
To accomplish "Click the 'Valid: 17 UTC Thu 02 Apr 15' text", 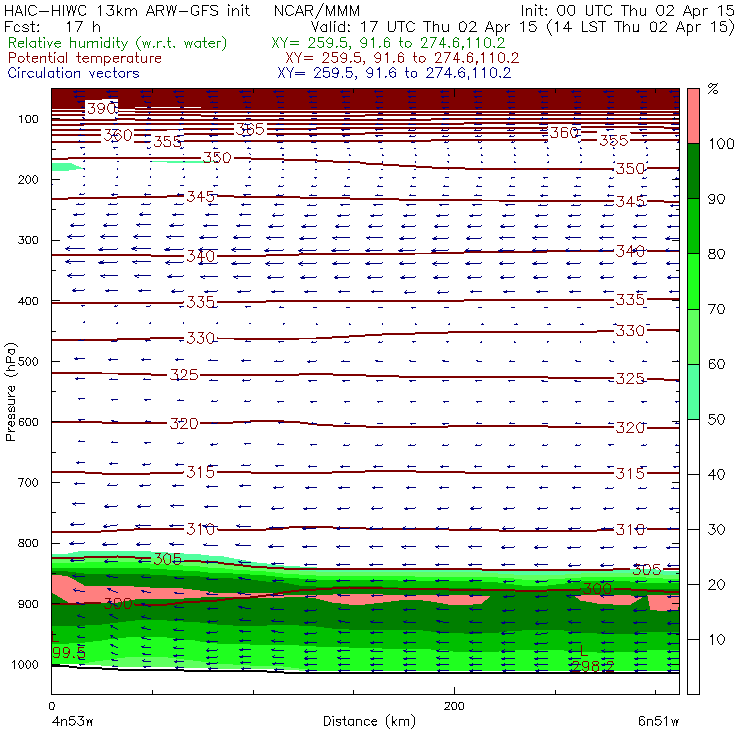I will [x=424, y=27].
